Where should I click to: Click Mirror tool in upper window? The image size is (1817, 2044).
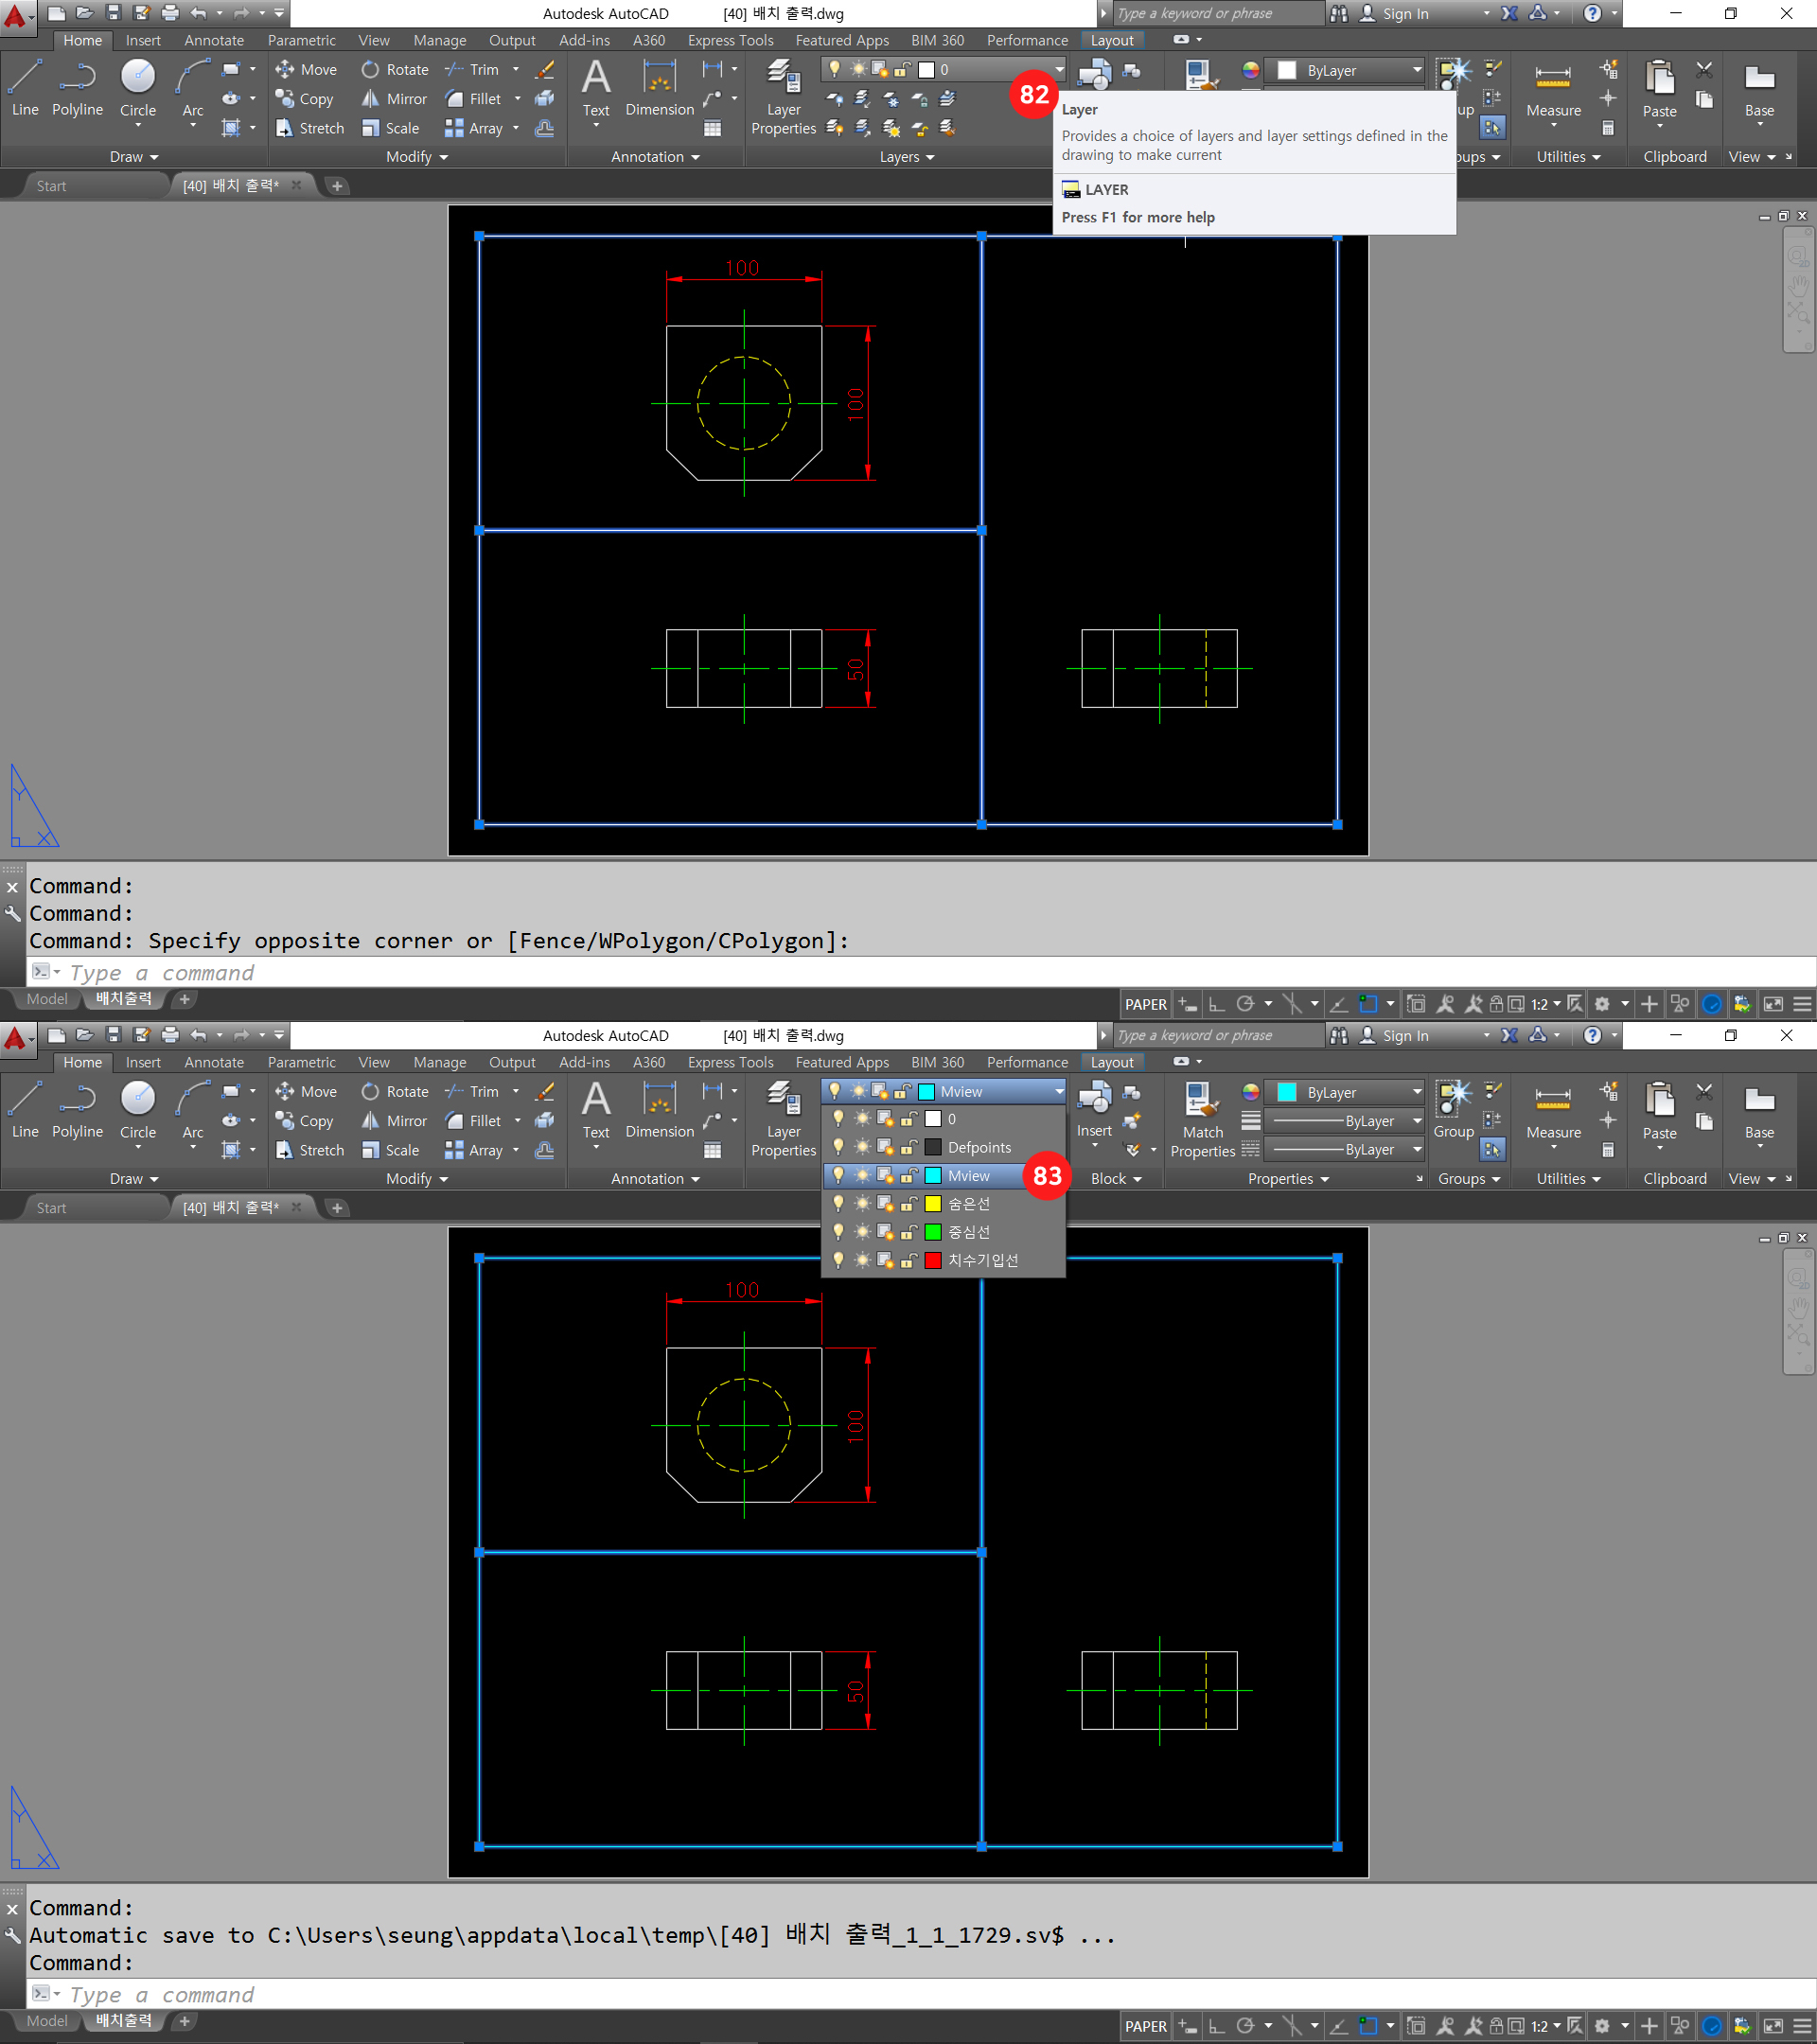pos(394,99)
